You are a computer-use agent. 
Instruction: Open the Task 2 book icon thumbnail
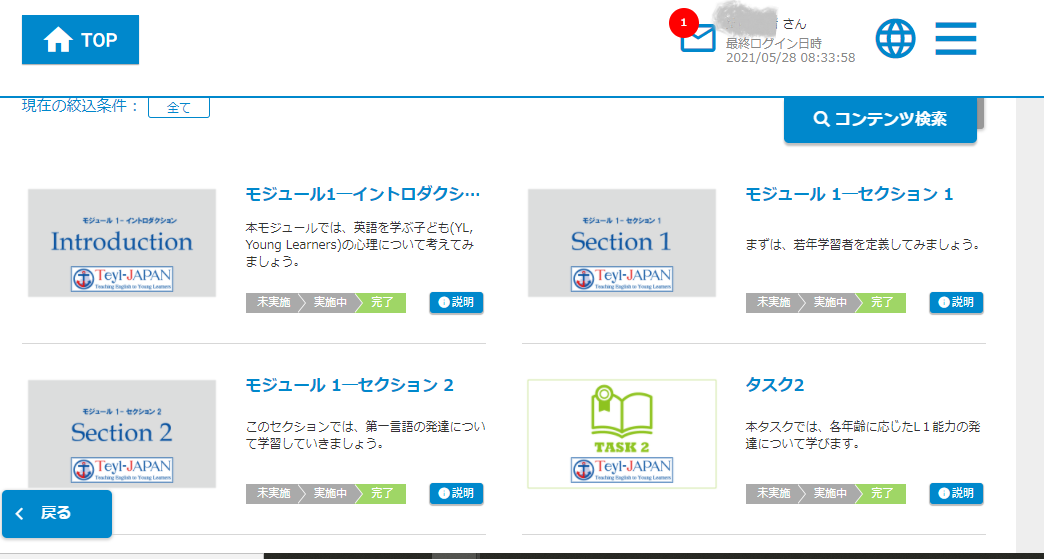point(621,434)
